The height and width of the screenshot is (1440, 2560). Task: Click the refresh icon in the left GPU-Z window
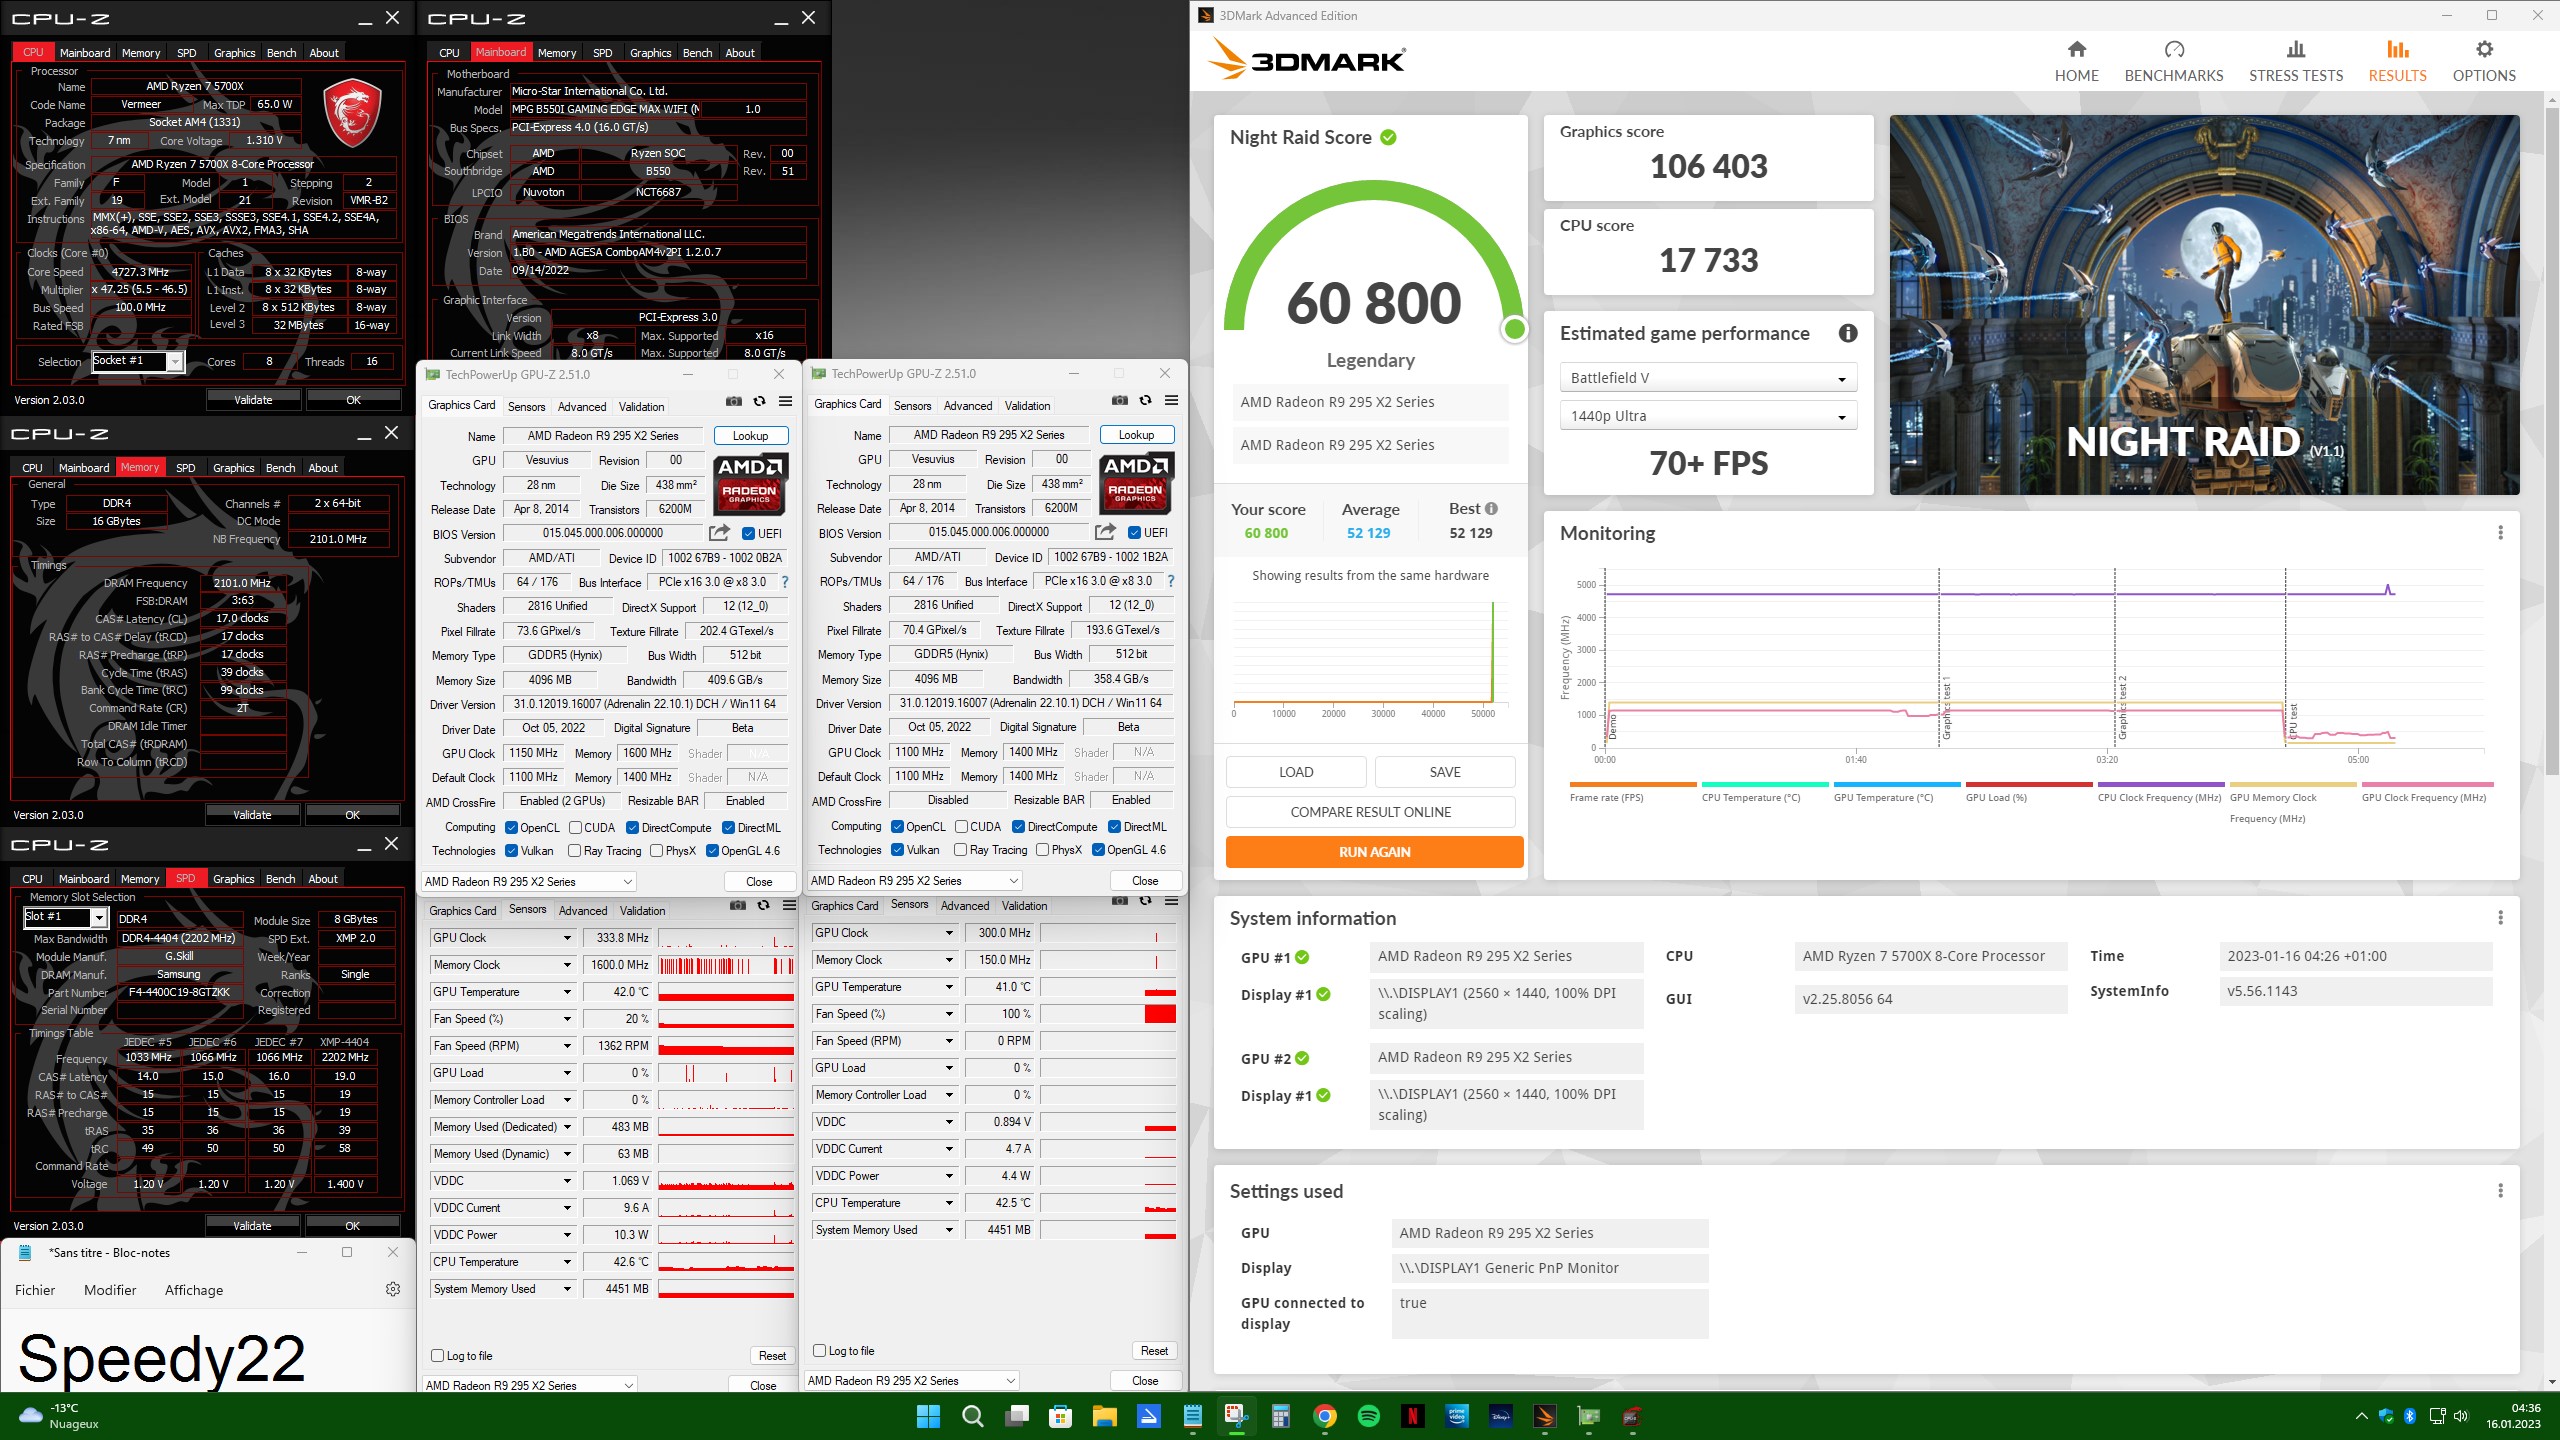coord(760,402)
